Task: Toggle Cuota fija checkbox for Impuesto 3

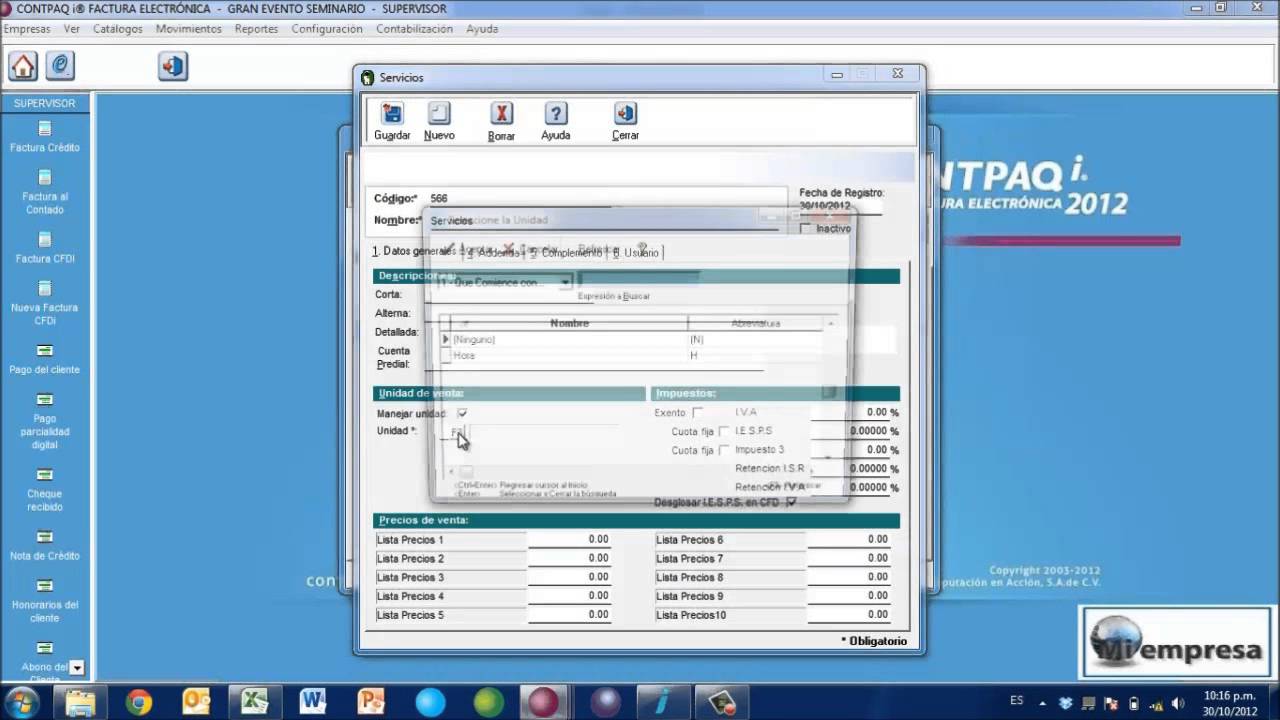Action: [724, 451]
